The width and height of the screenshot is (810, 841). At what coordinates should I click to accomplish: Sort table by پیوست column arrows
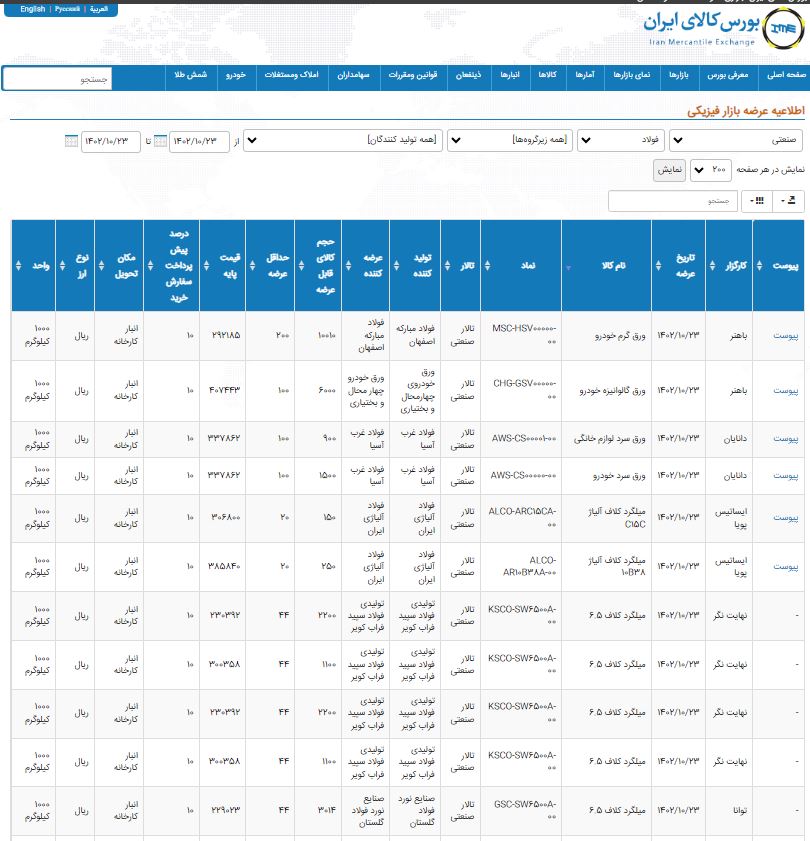point(759,265)
